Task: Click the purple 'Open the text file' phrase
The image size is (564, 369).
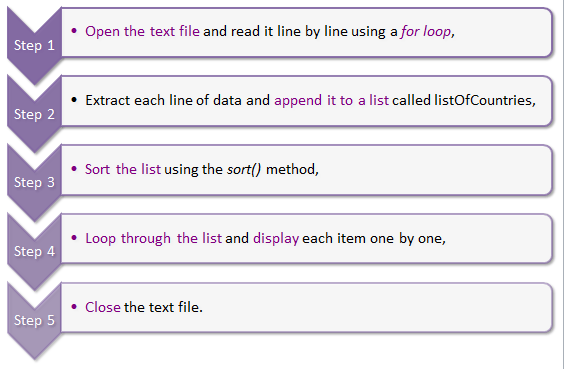Action: click(x=142, y=31)
